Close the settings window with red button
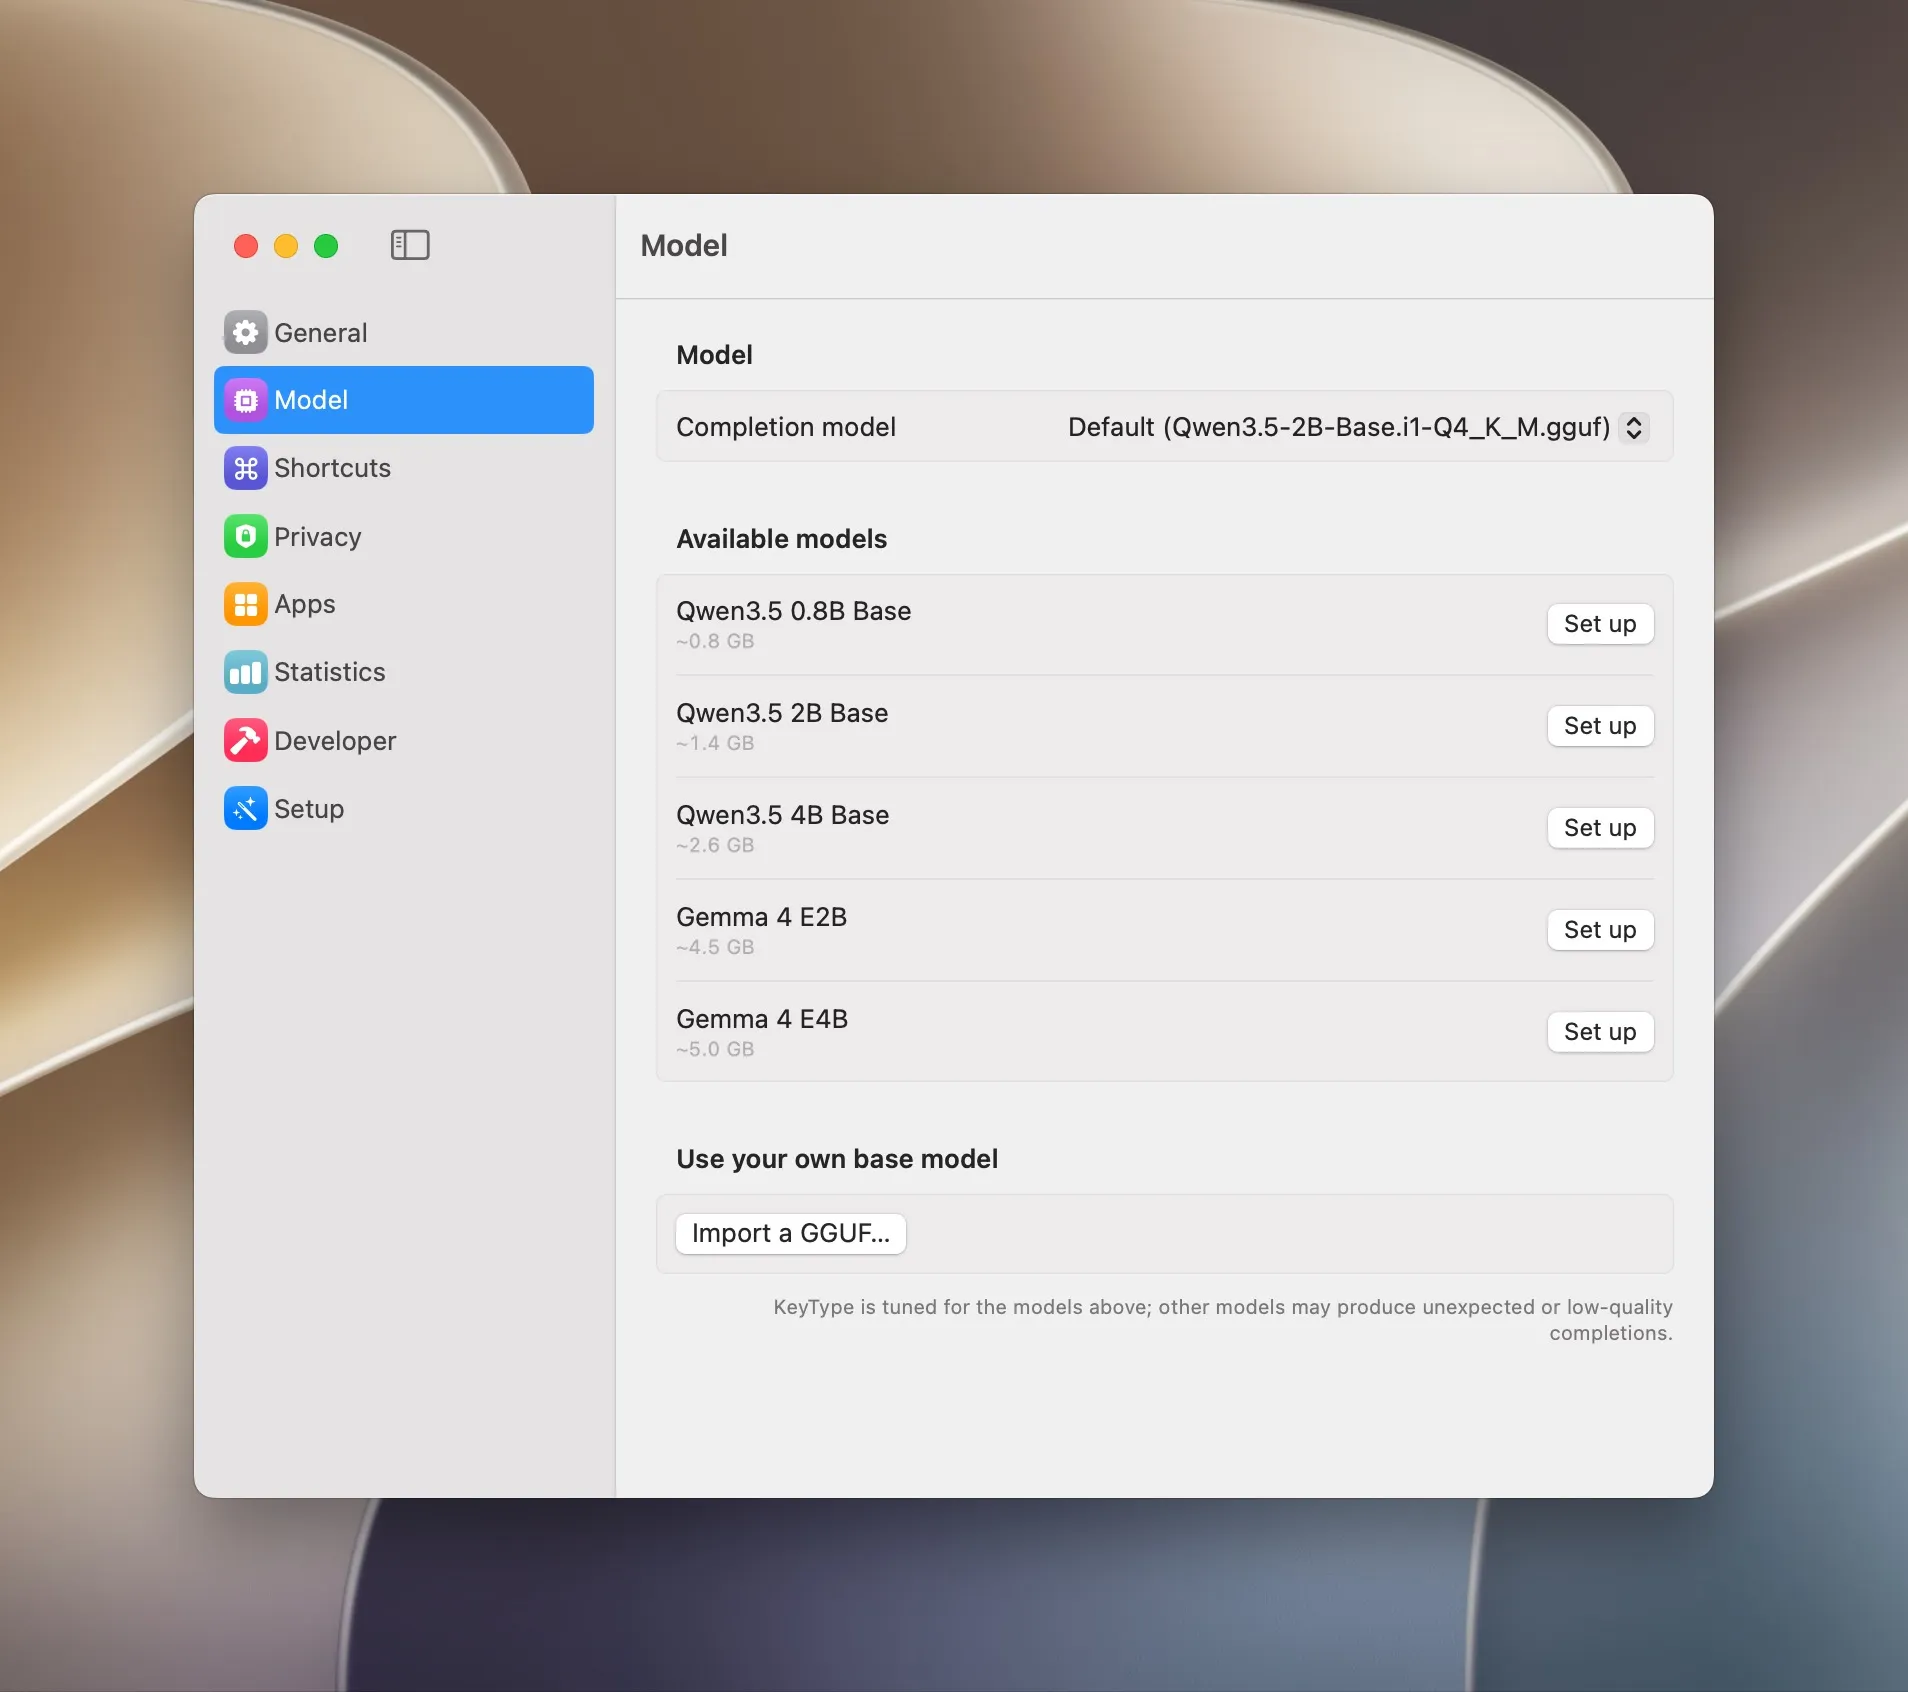The image size is (1908, 1692). [246, 246]
